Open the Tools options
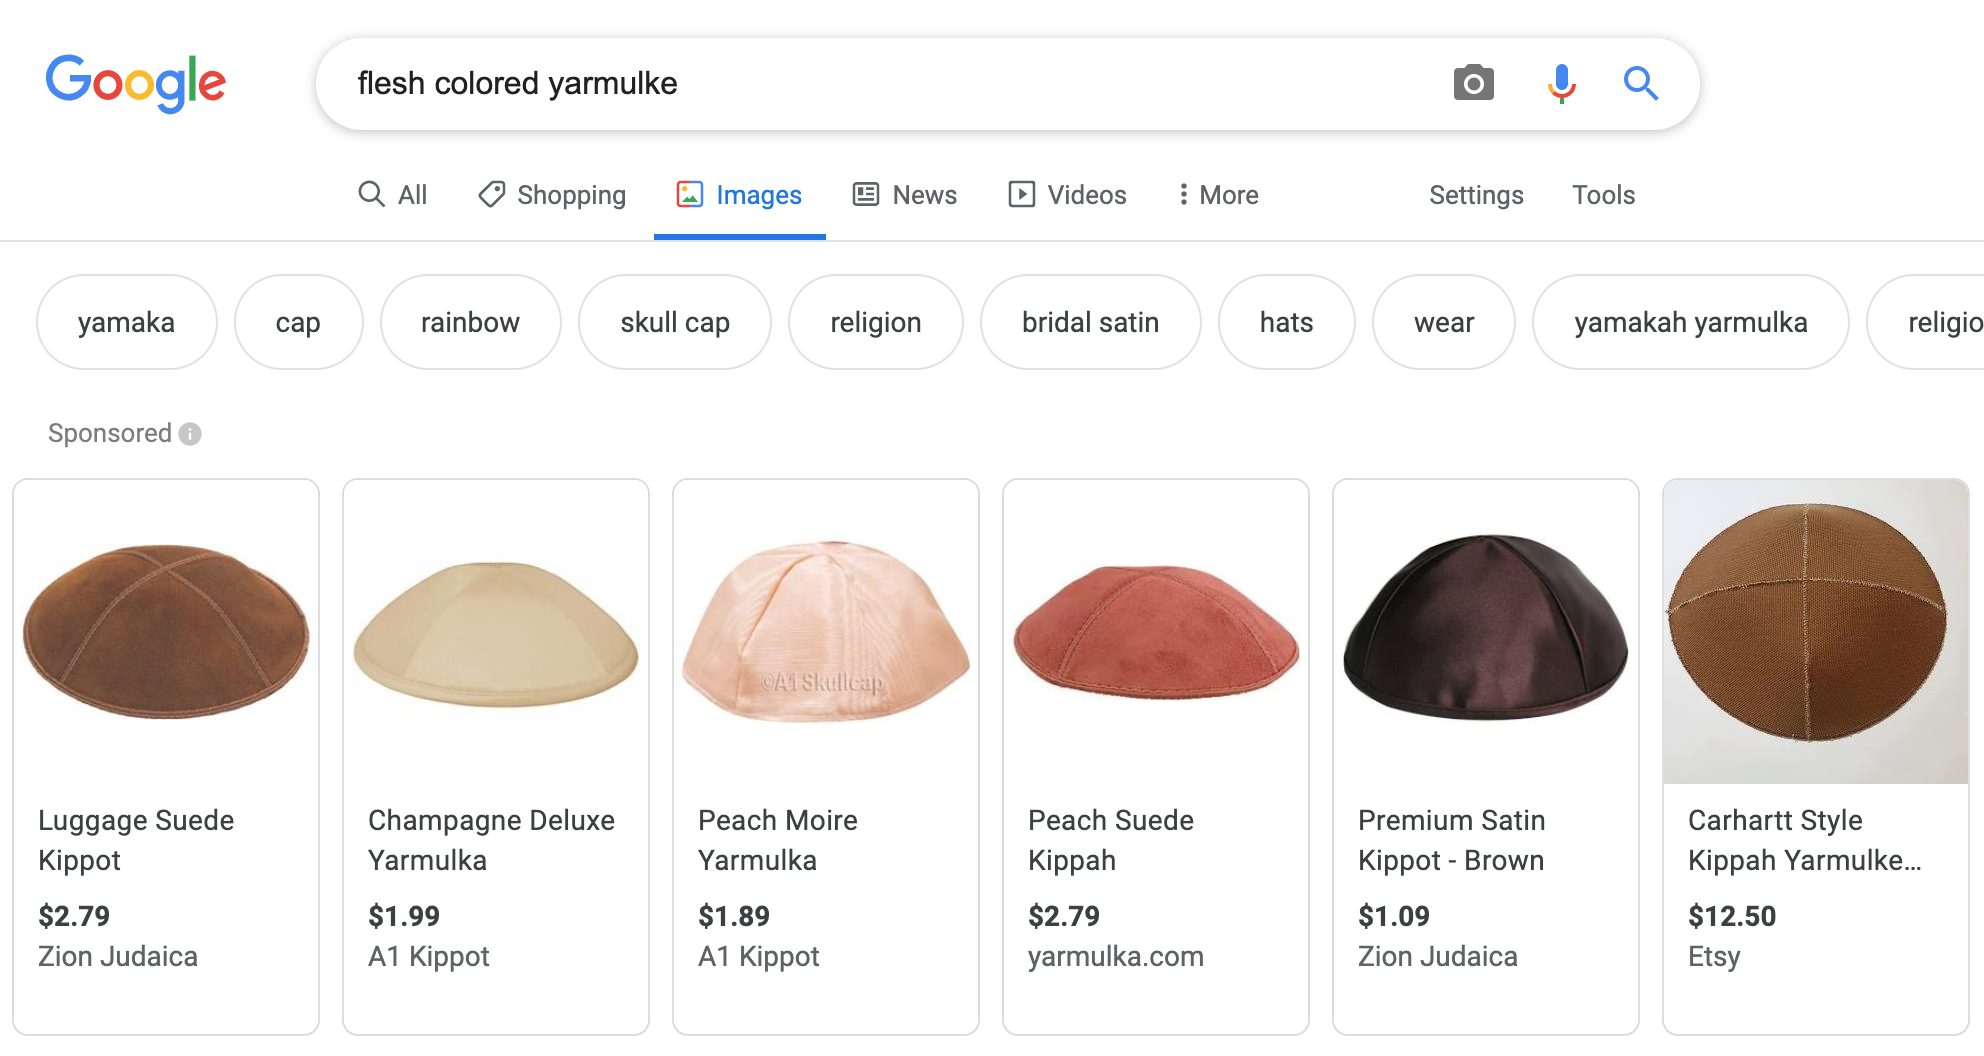 pos(1603,194)
